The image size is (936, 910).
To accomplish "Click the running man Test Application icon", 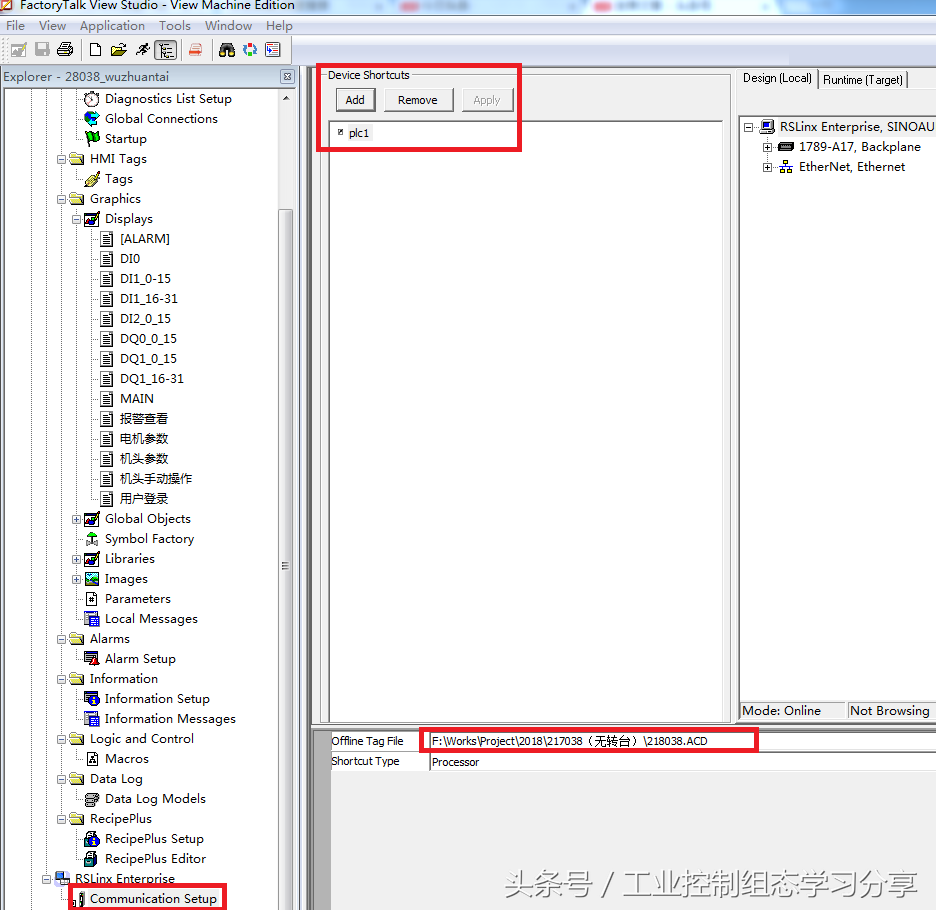I will 142,49.
